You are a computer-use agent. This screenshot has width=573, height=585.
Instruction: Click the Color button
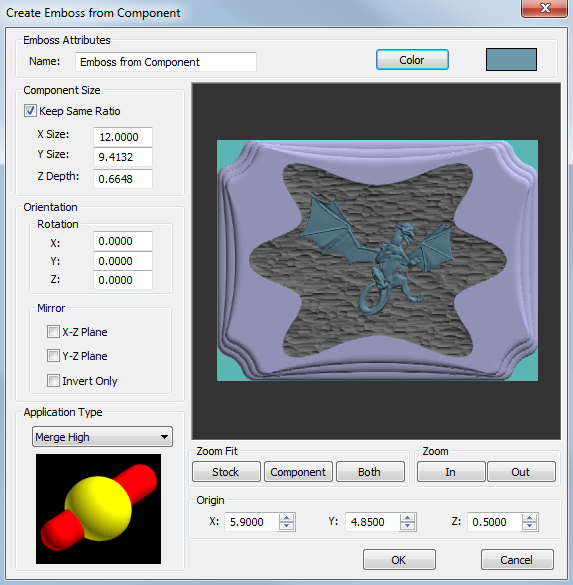point(412,60)
